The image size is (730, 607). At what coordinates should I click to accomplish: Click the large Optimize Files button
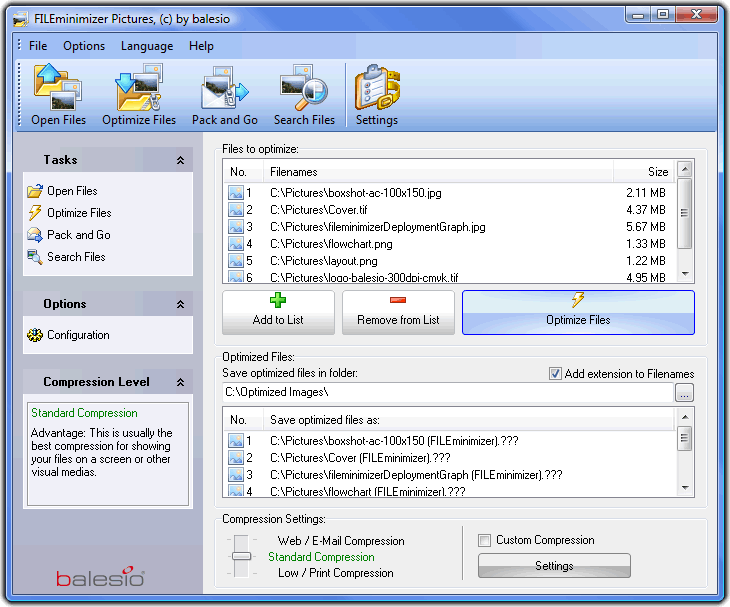tap(578, 312)
